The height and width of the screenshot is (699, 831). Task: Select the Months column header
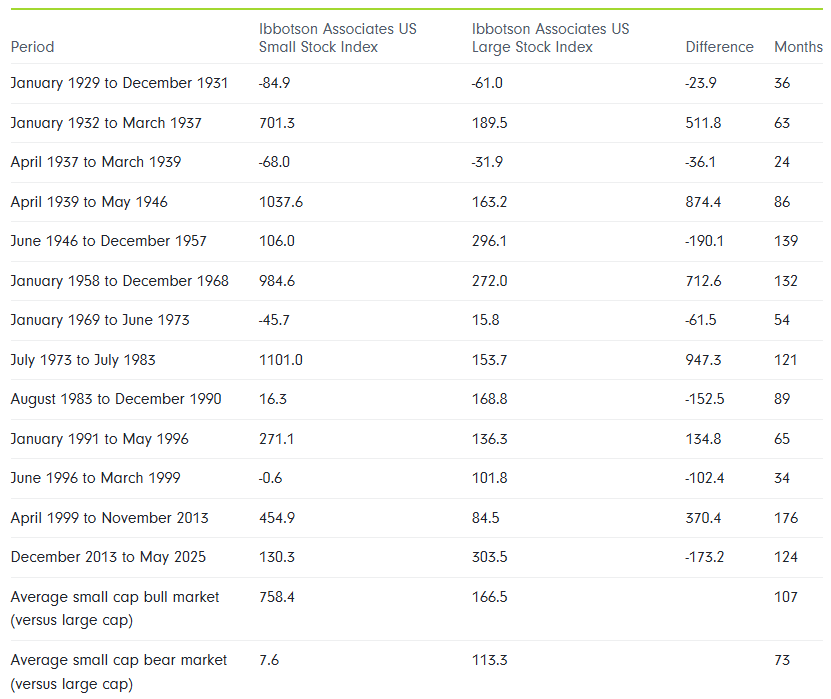[x=798, y=47]
